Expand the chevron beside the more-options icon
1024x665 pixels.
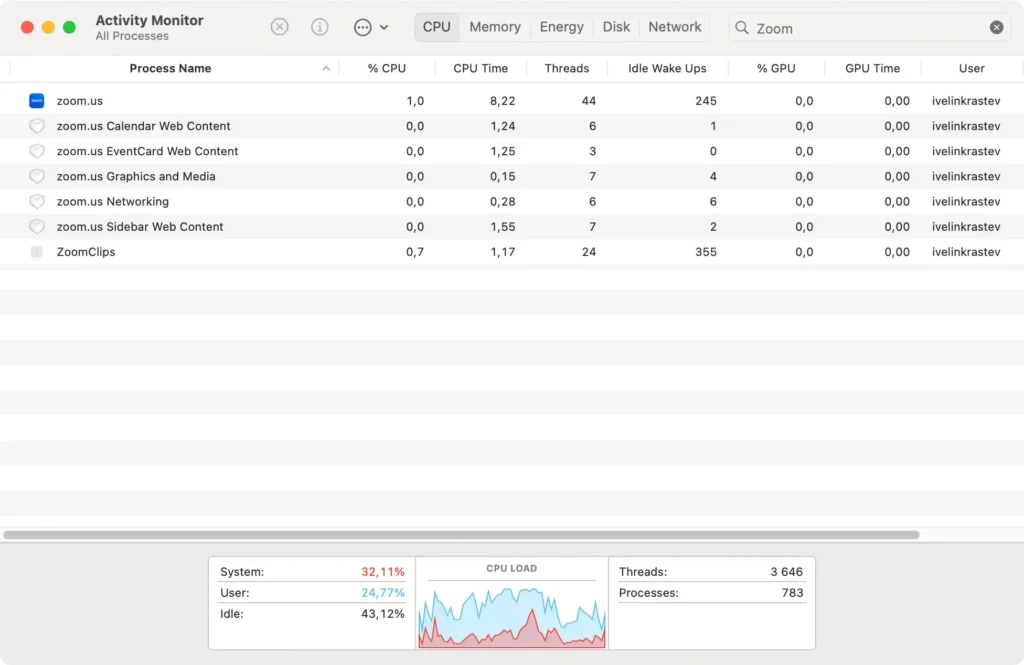(384, 27)
